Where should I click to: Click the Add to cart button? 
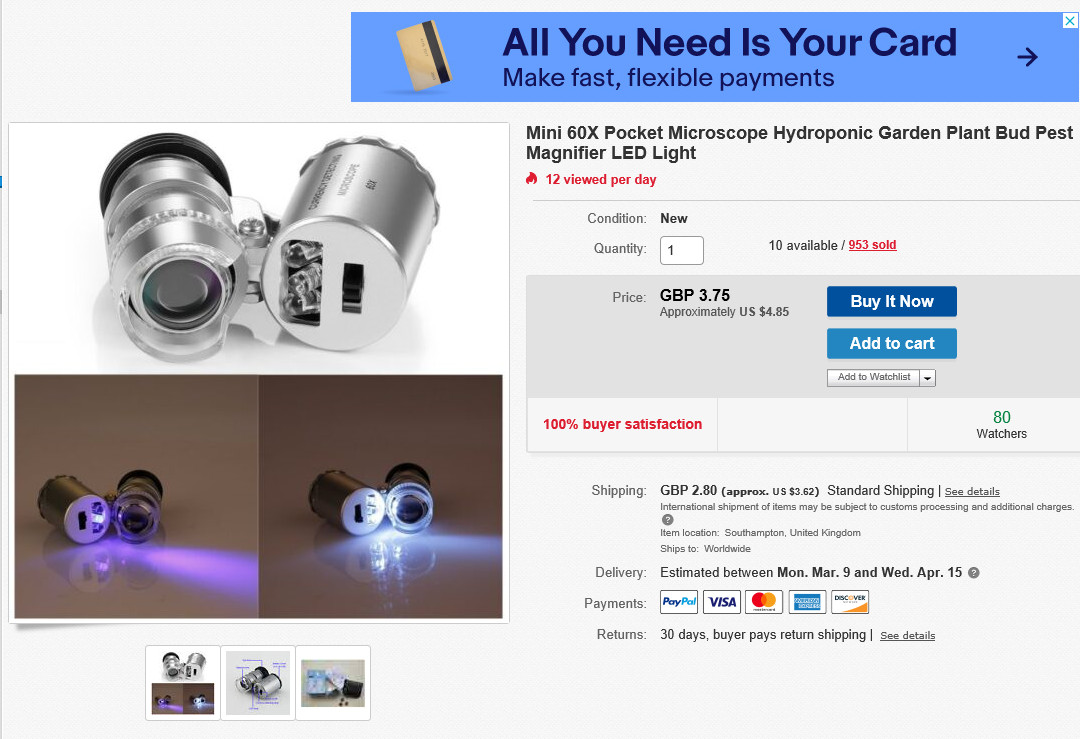click(x=891, y=344)
